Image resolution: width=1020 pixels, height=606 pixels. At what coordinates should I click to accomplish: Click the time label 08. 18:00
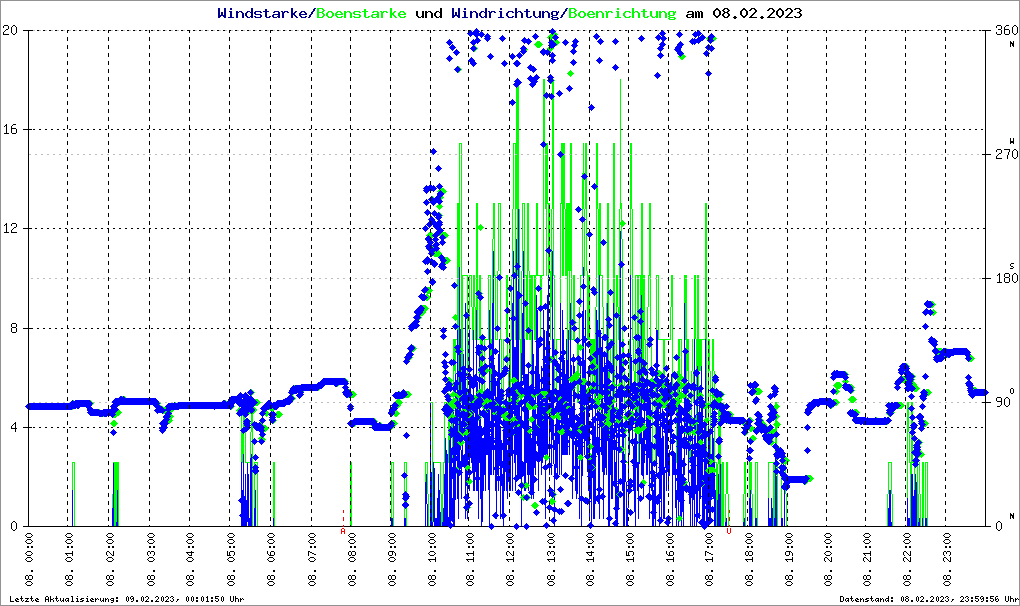[750, 560]
